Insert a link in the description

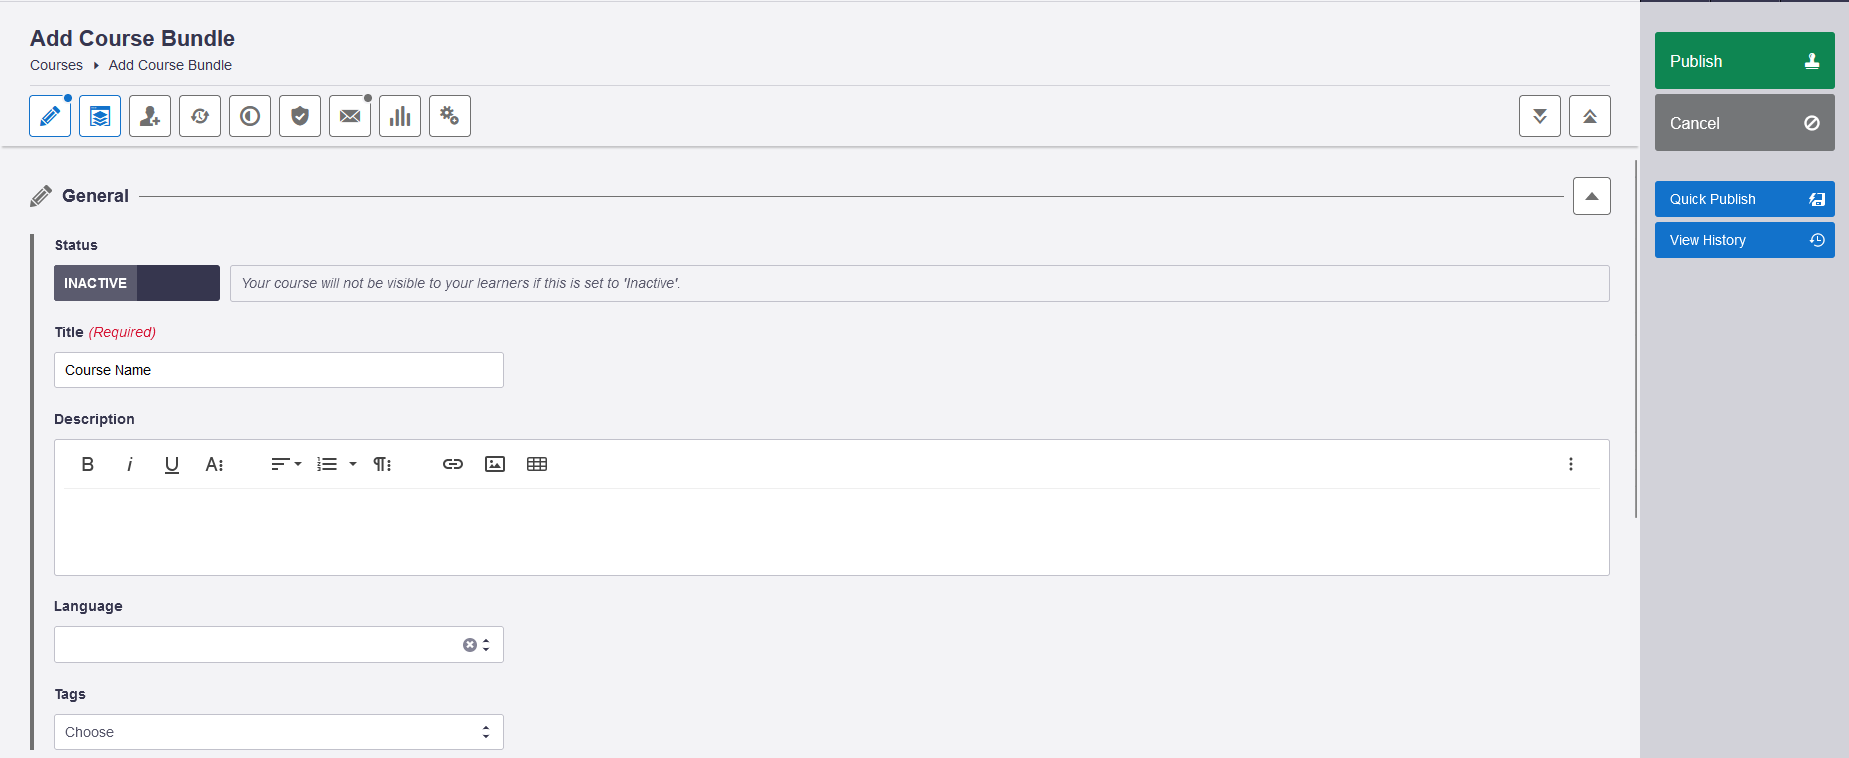click(453, 464)
